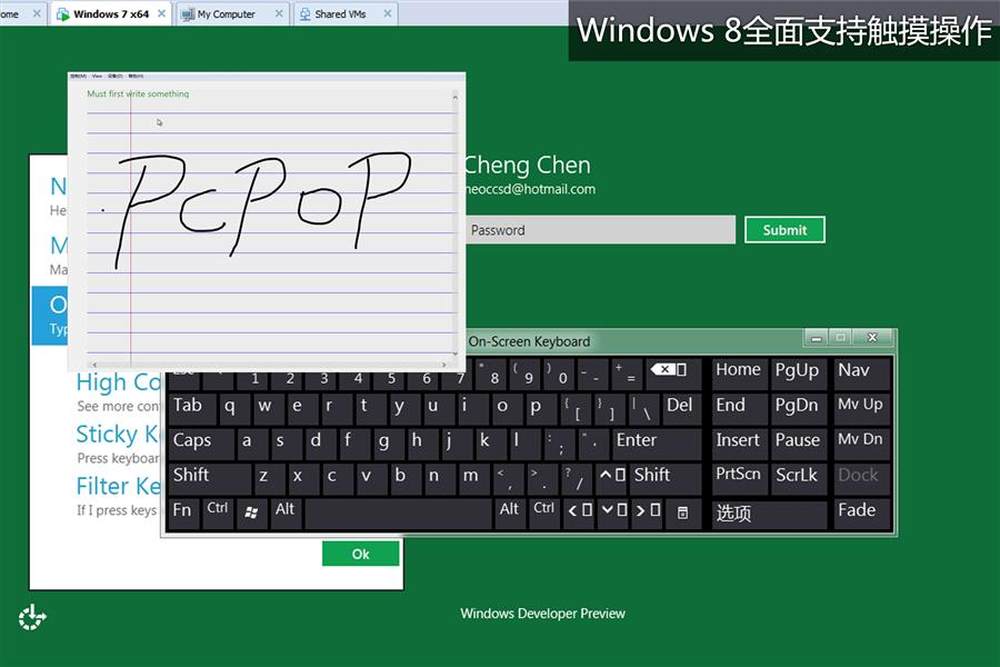This screenshot has width=1000, height=667.
Task: Click the Ease of Access icon
Action: tap(31, 617)
